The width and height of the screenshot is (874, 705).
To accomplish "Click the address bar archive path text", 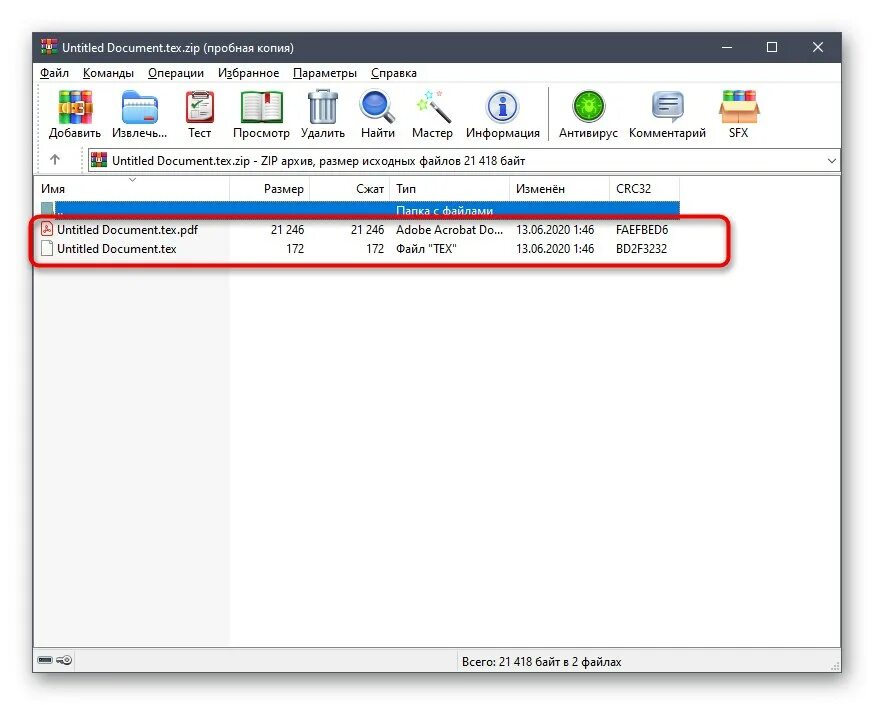I will click(318, 161).
